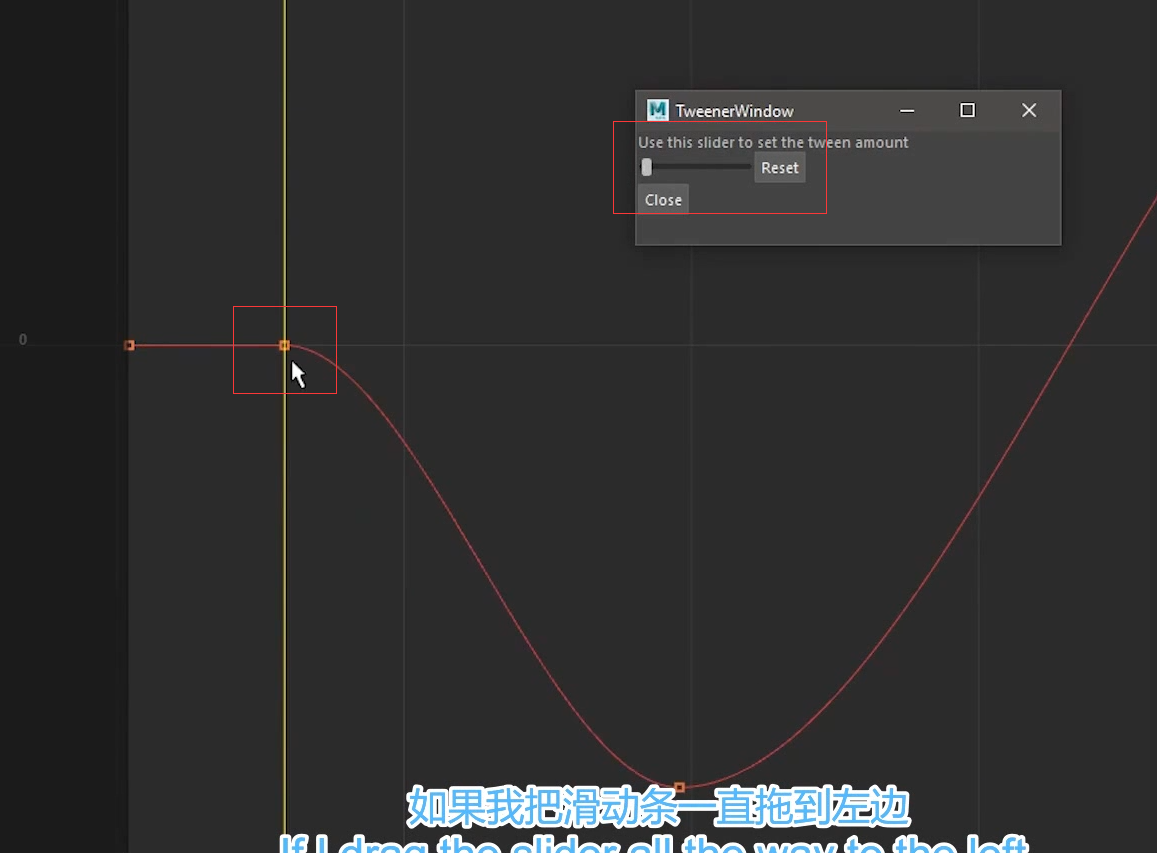Select the keyframe at the curve's lowest point
1157x853 pixels.
[x=680, y=787]
